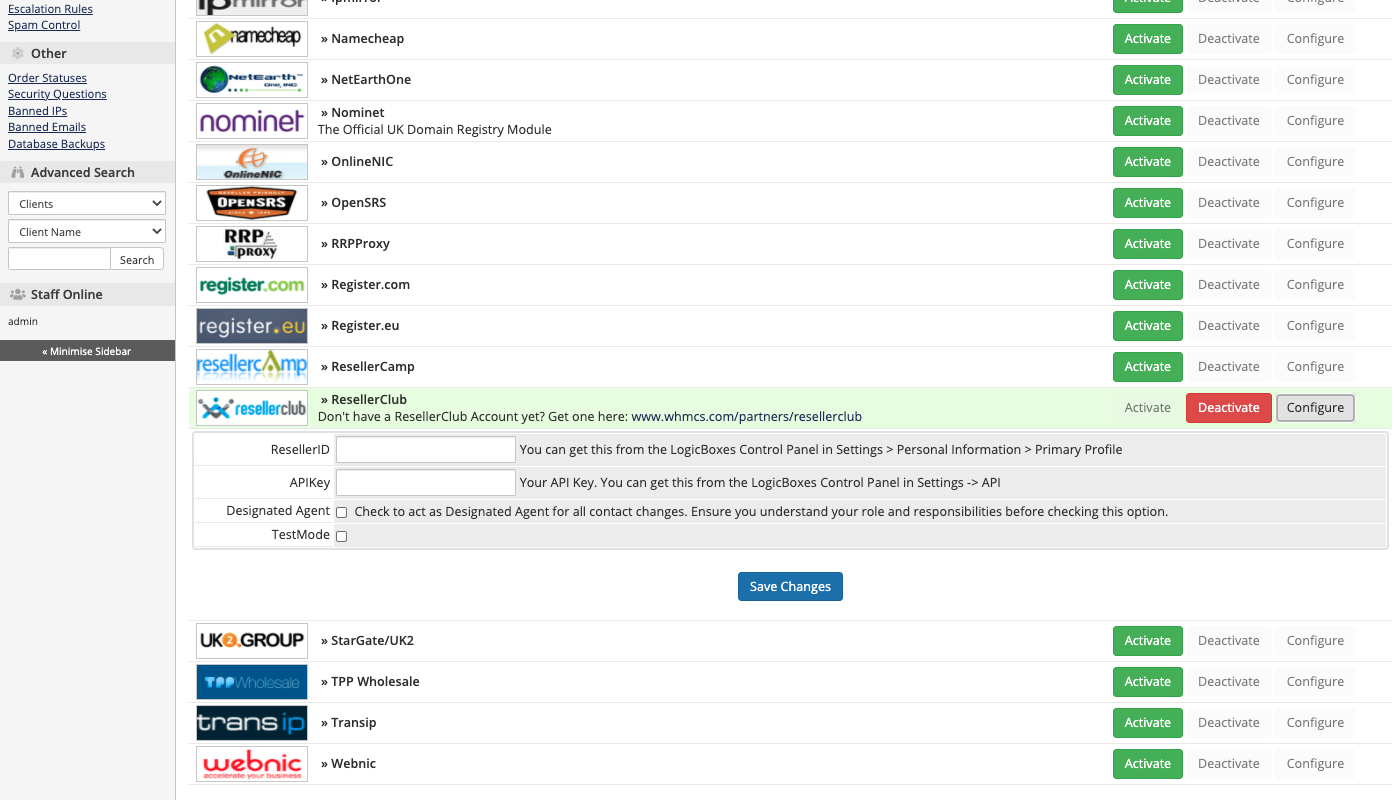1400x800 pixels.
Task: Enable the Designated Agent checkbox
Action: click(341, 512)
